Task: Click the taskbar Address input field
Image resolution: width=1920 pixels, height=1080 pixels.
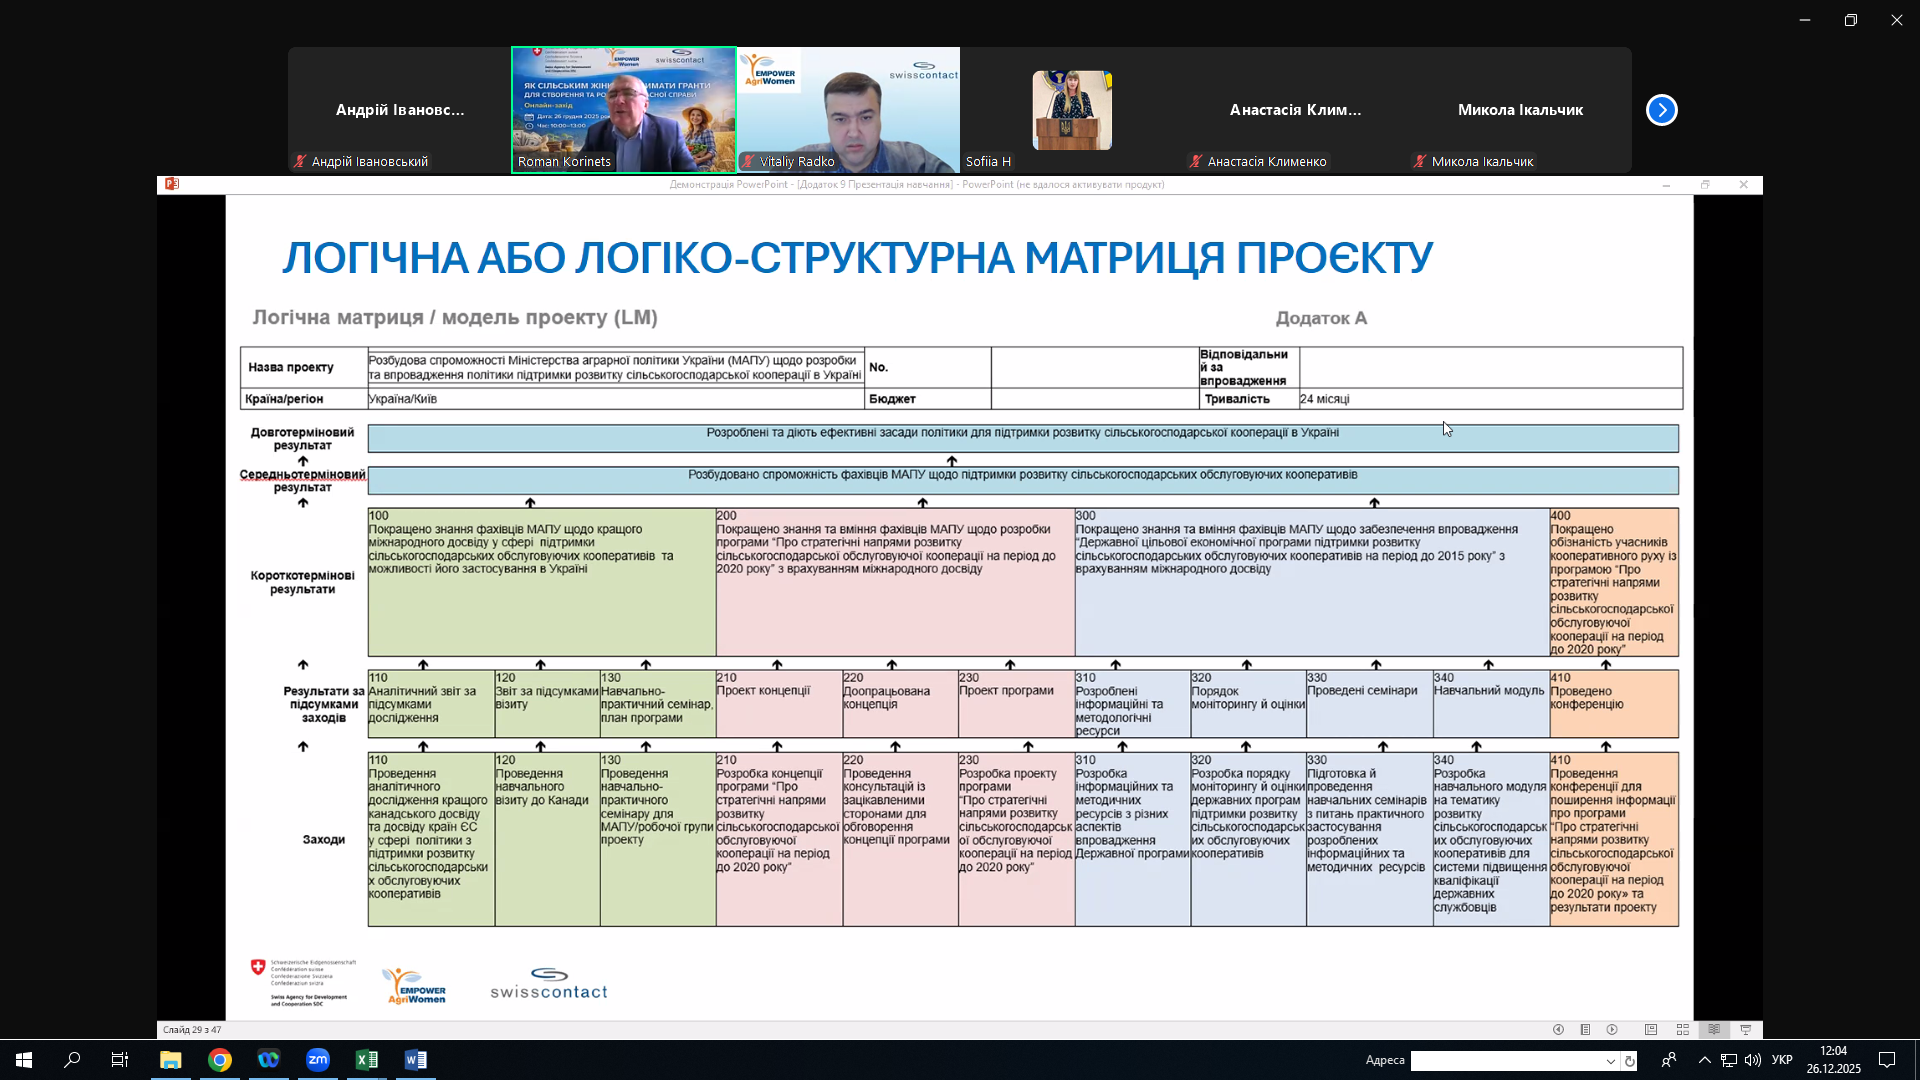Action: [1505, 1061]
